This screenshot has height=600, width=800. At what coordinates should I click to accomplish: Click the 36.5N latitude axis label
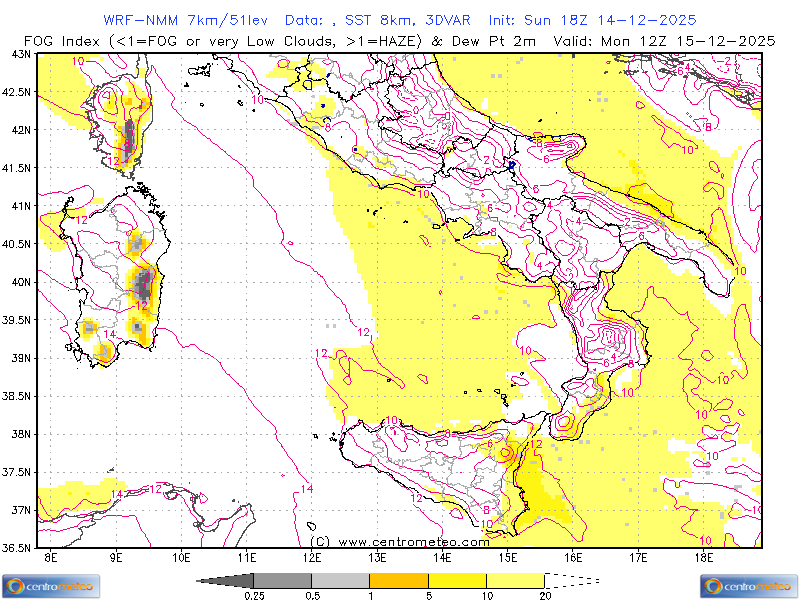(x=18, y=548)
